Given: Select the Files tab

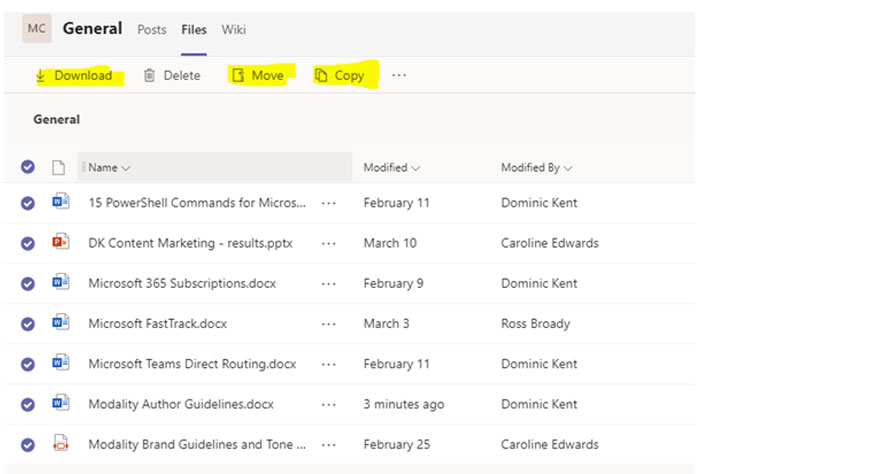Looking at the screenshot, I should [194, 30].
